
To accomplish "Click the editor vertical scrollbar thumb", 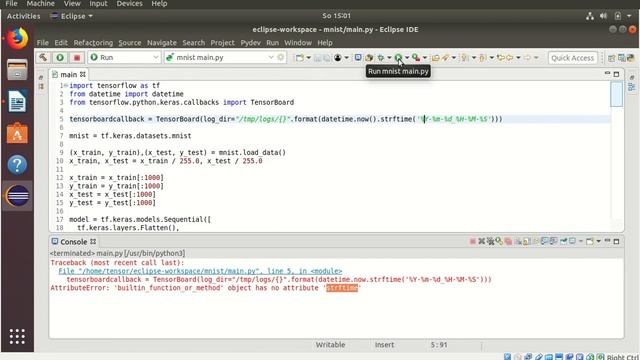I will [x=617, y=93].
